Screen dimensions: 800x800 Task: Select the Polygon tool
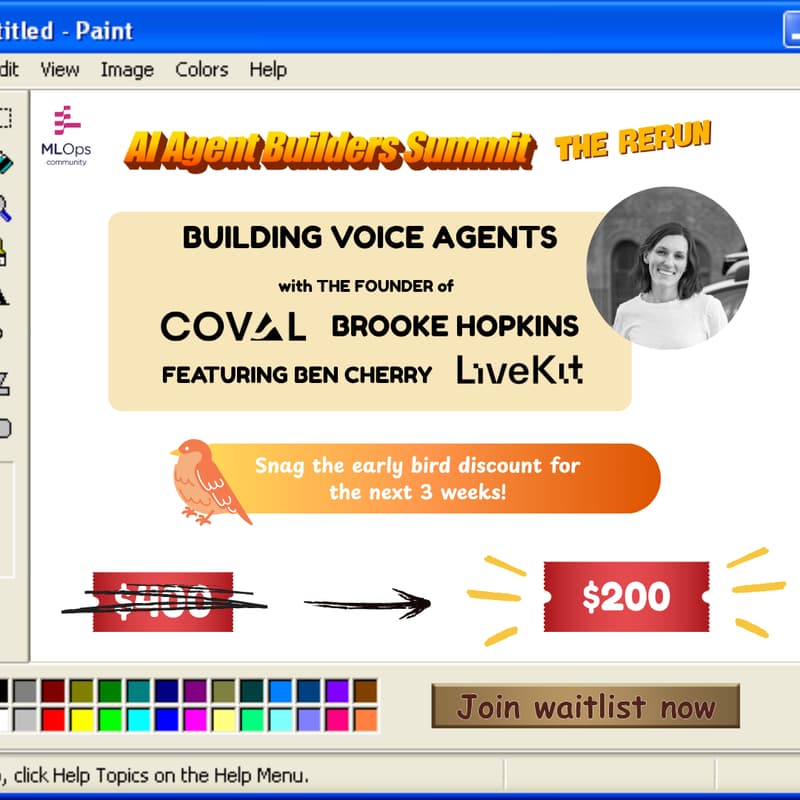point(4,383)
